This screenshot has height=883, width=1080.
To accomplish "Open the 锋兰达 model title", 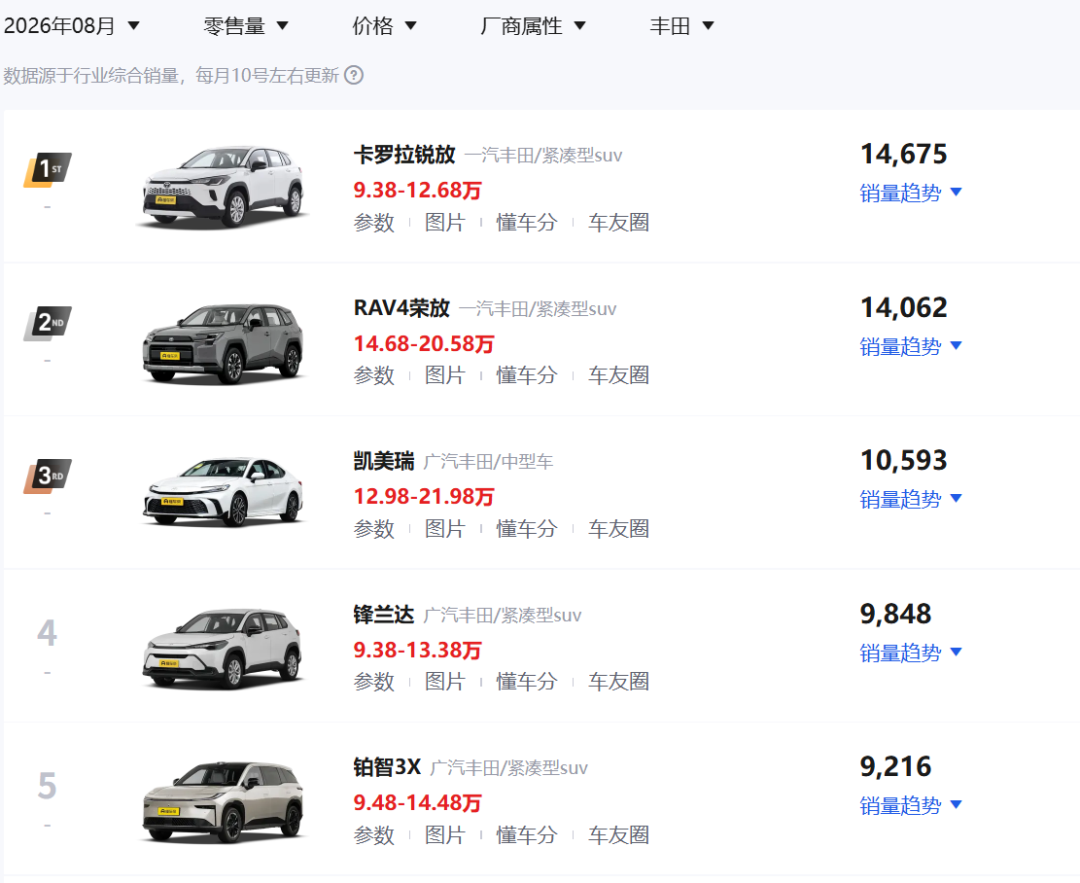I will [x=384, y=614].
